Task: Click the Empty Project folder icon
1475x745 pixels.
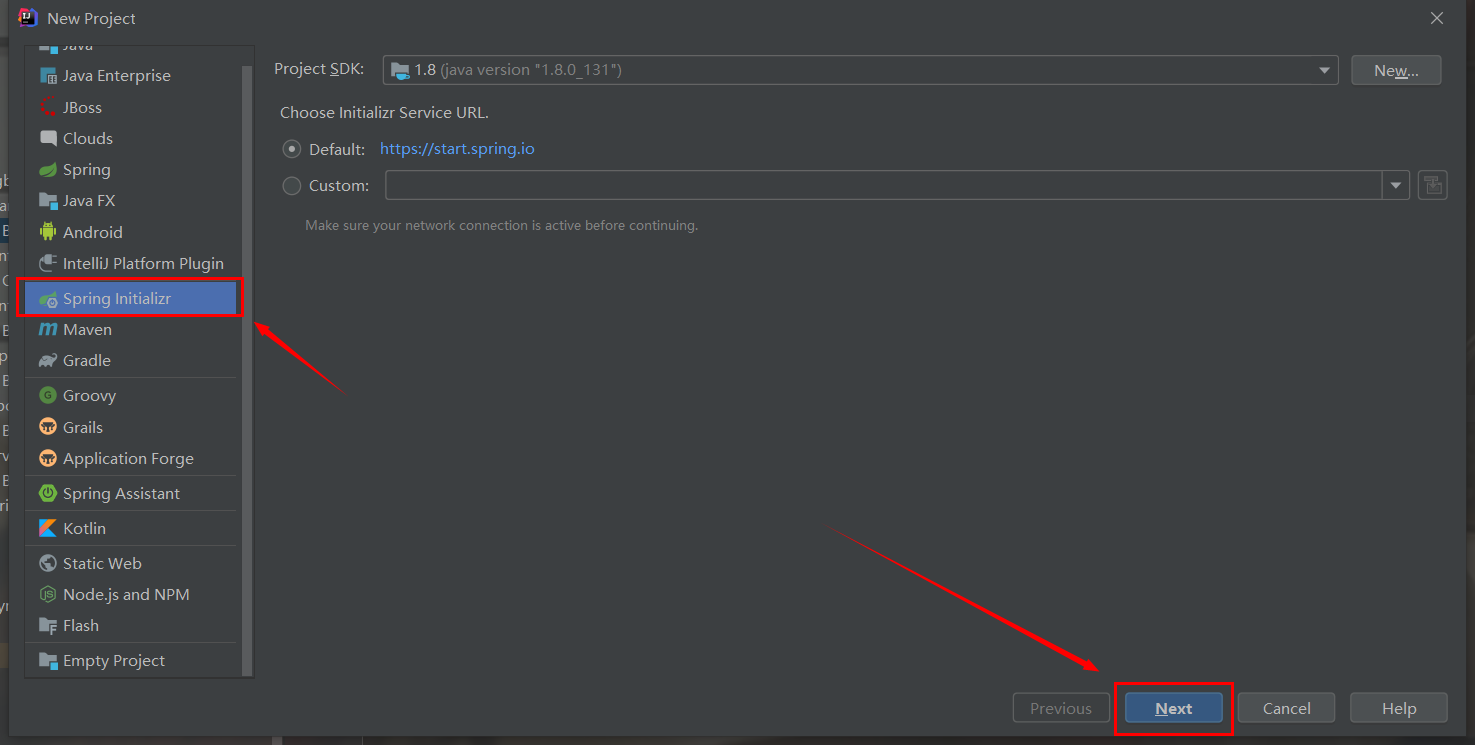Action: pos(48,660)
